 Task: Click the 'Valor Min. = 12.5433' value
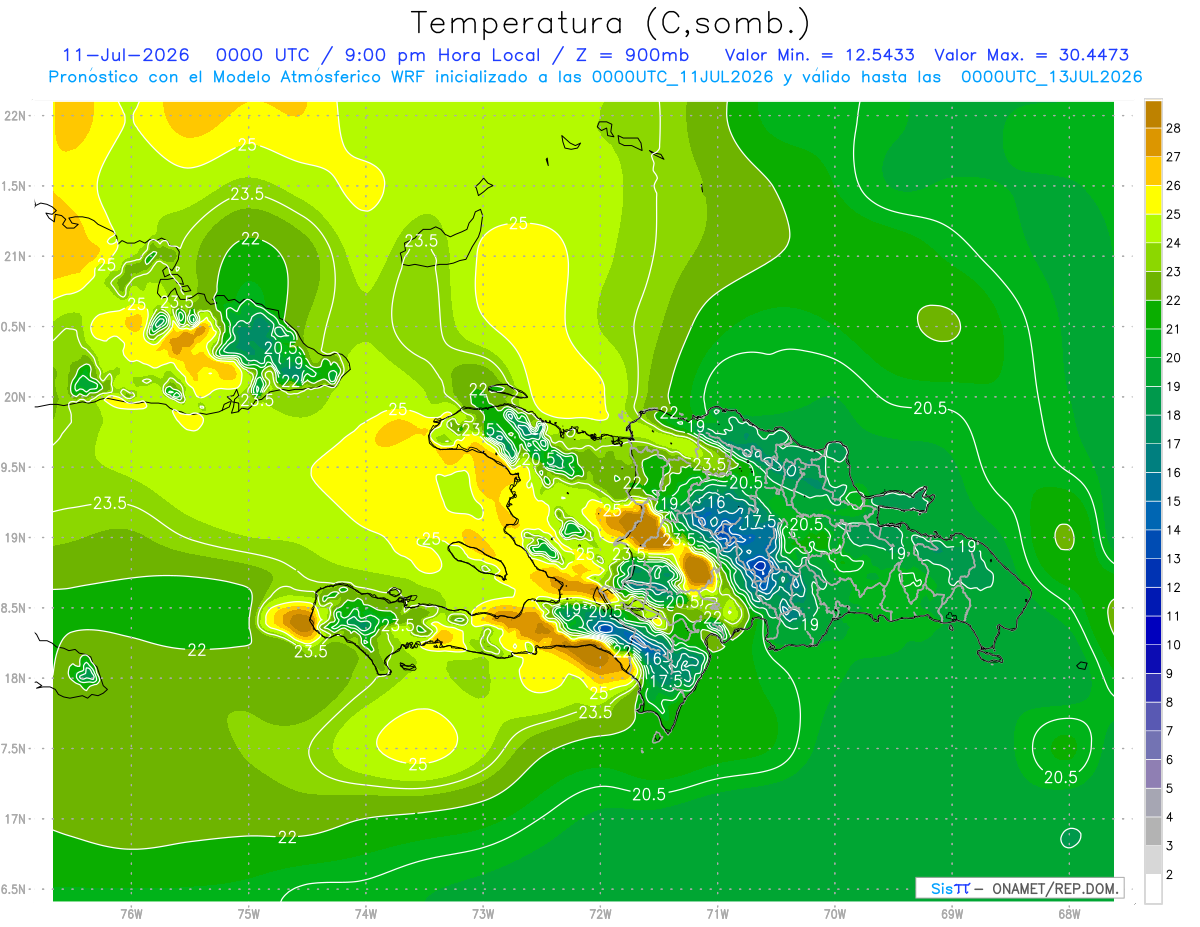pos(820,55)
